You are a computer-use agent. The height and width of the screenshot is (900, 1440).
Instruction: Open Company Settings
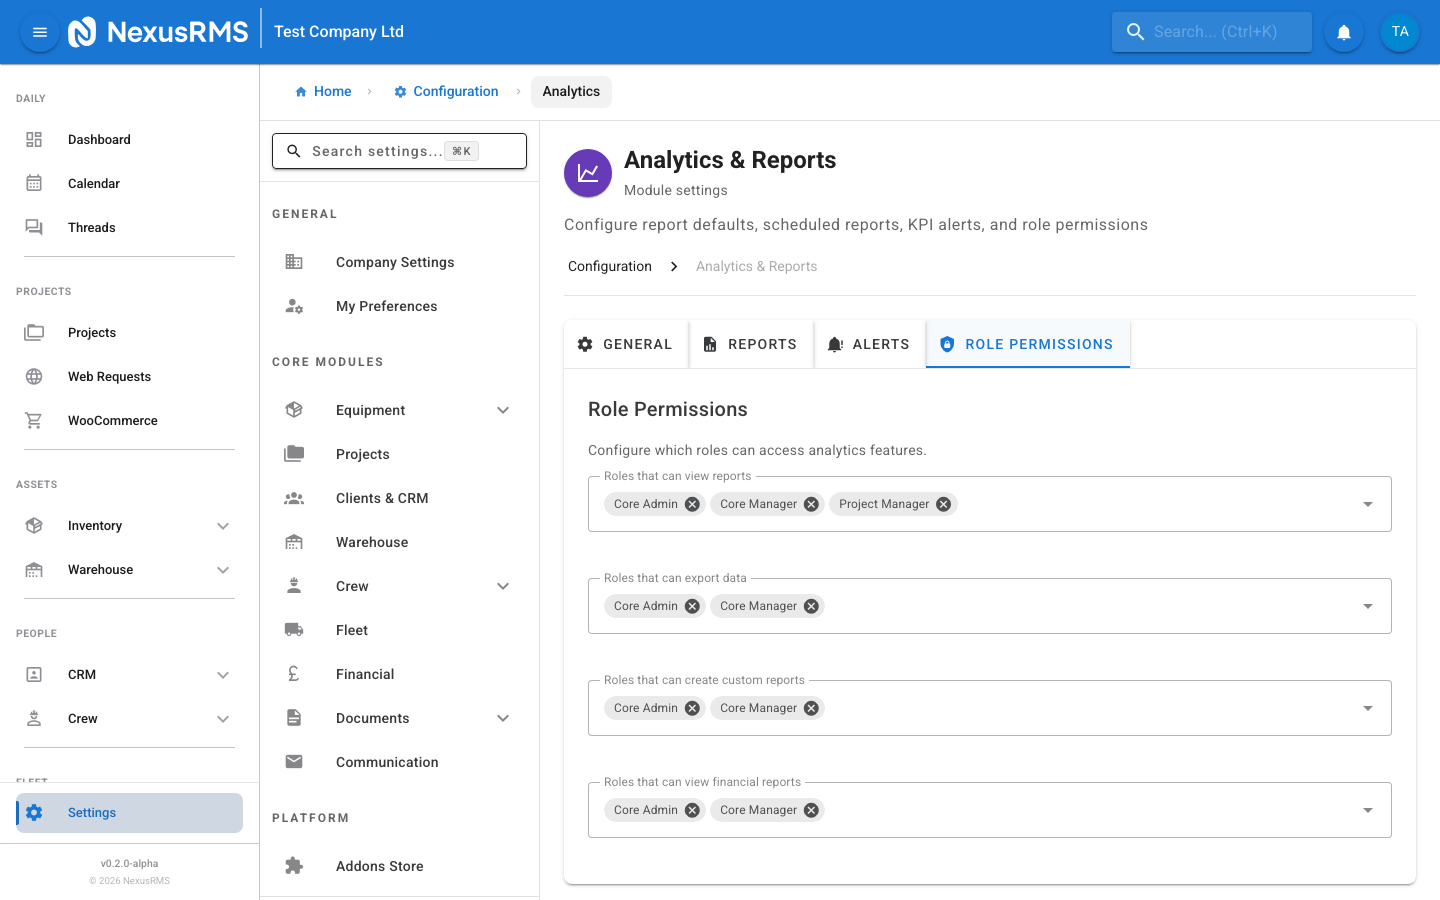click(395, 261)
